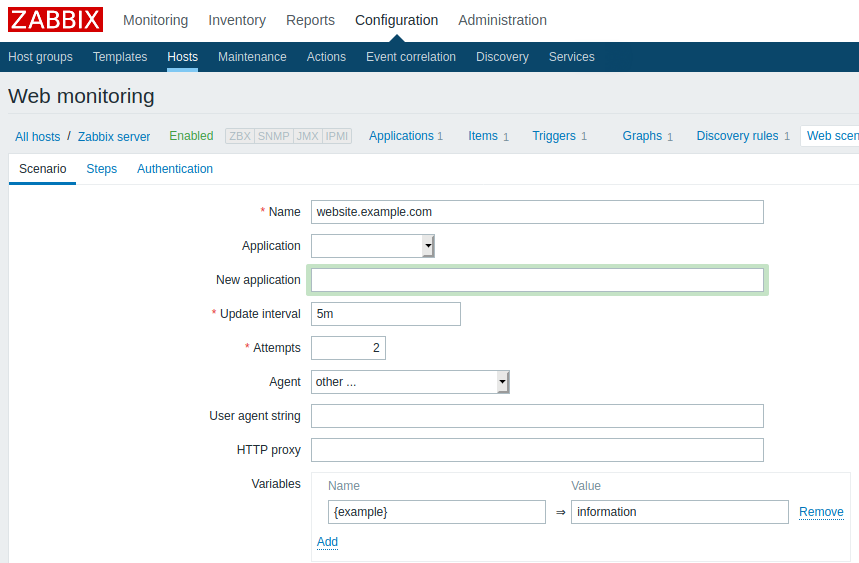Open the Configuration menu

(x=397, y=20)
